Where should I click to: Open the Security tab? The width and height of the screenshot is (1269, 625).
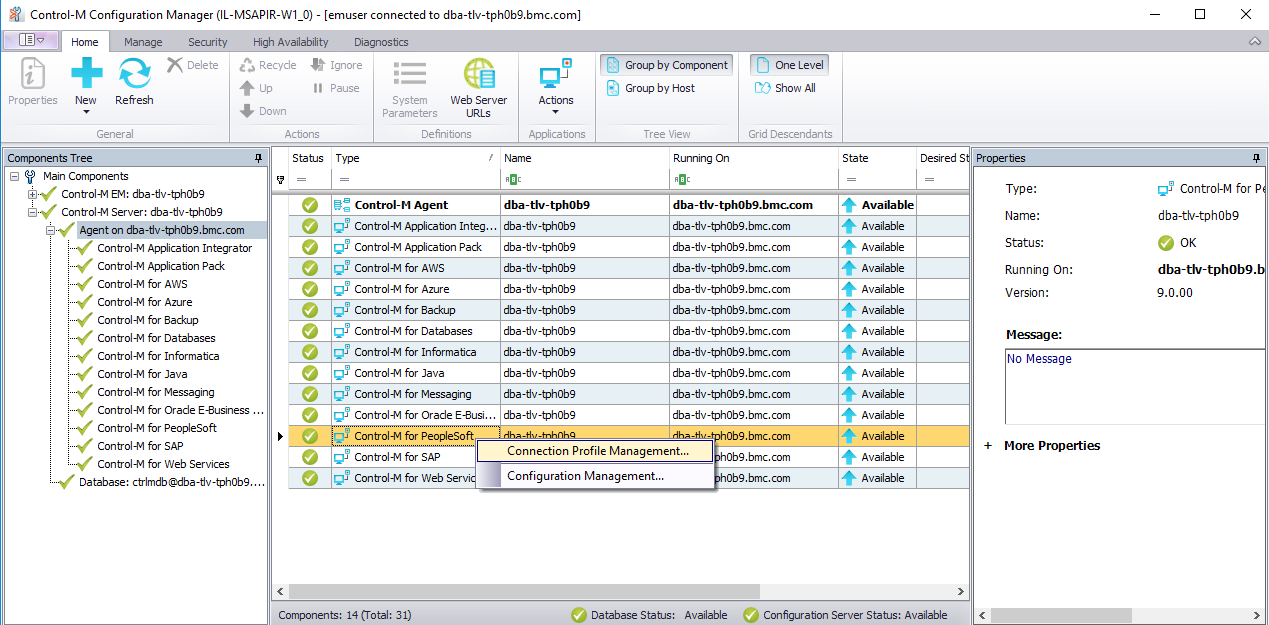(208, 42)
